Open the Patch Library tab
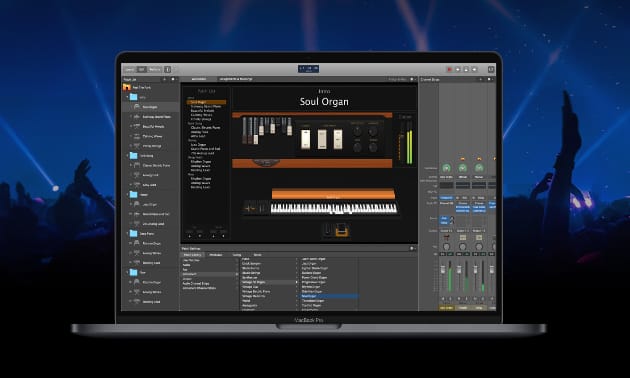The width and height of the screenshot is (630, 378). click(192, 255)
